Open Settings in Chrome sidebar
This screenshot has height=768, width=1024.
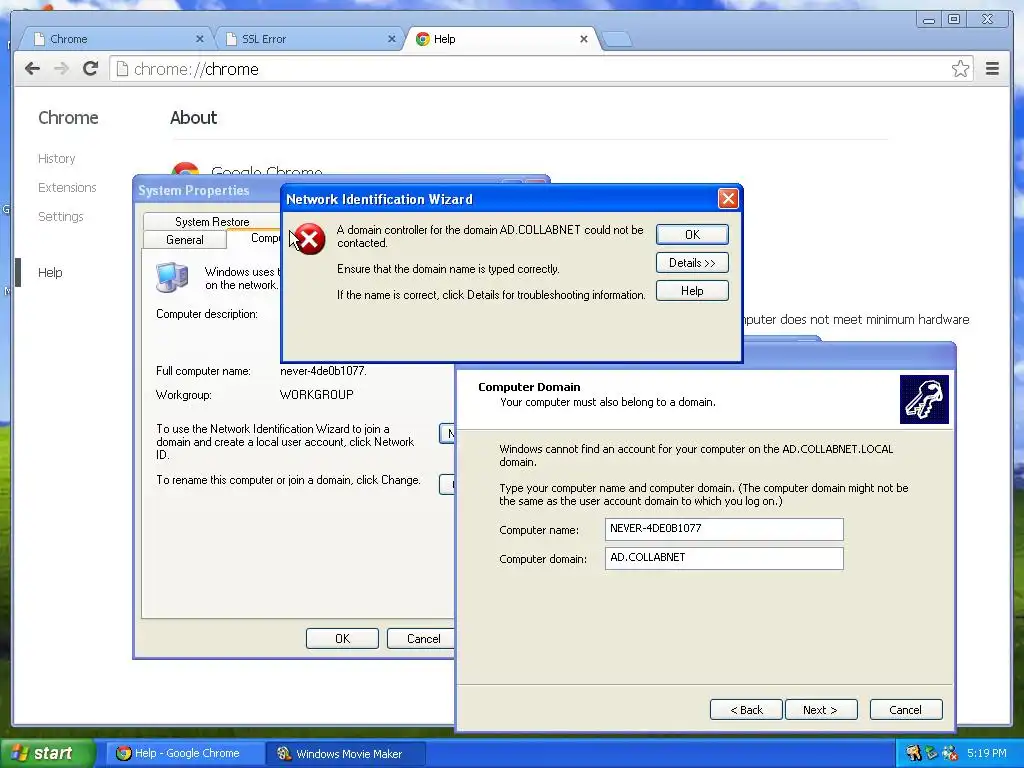point(61,216)
